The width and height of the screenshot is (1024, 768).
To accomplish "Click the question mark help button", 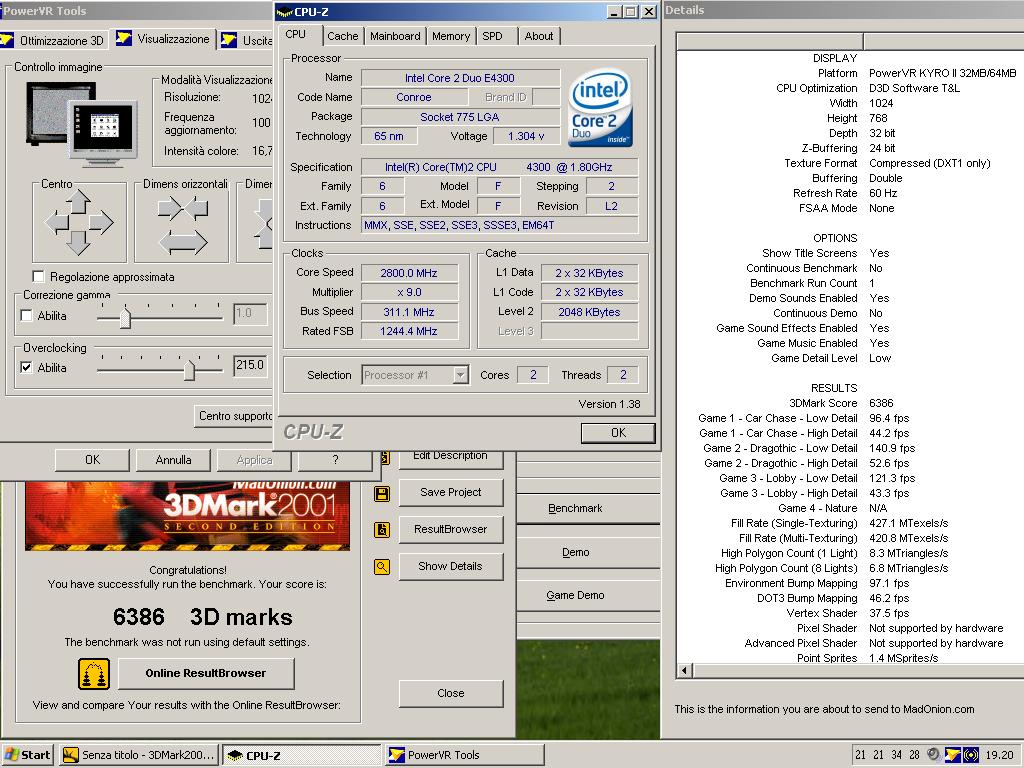I will pyautogui.click(x=335, y=460).
